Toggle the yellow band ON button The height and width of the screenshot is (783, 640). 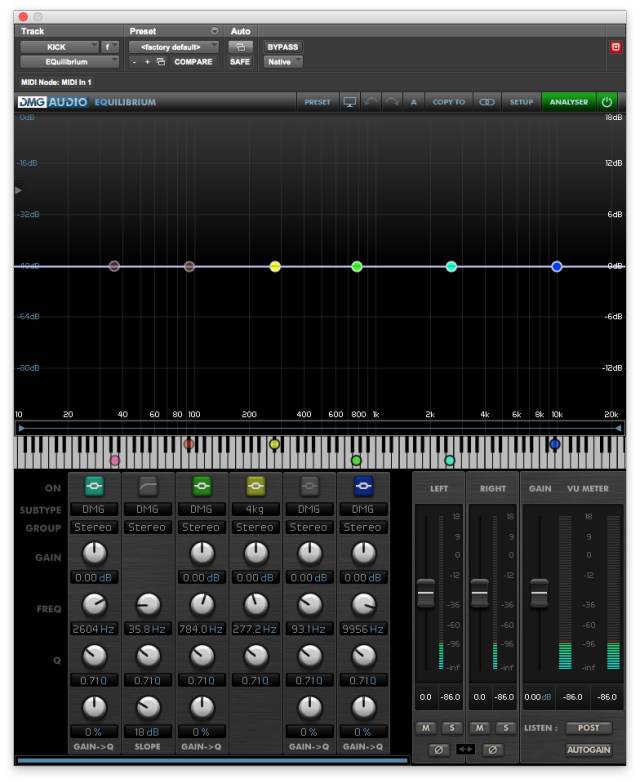coord(256,486)
